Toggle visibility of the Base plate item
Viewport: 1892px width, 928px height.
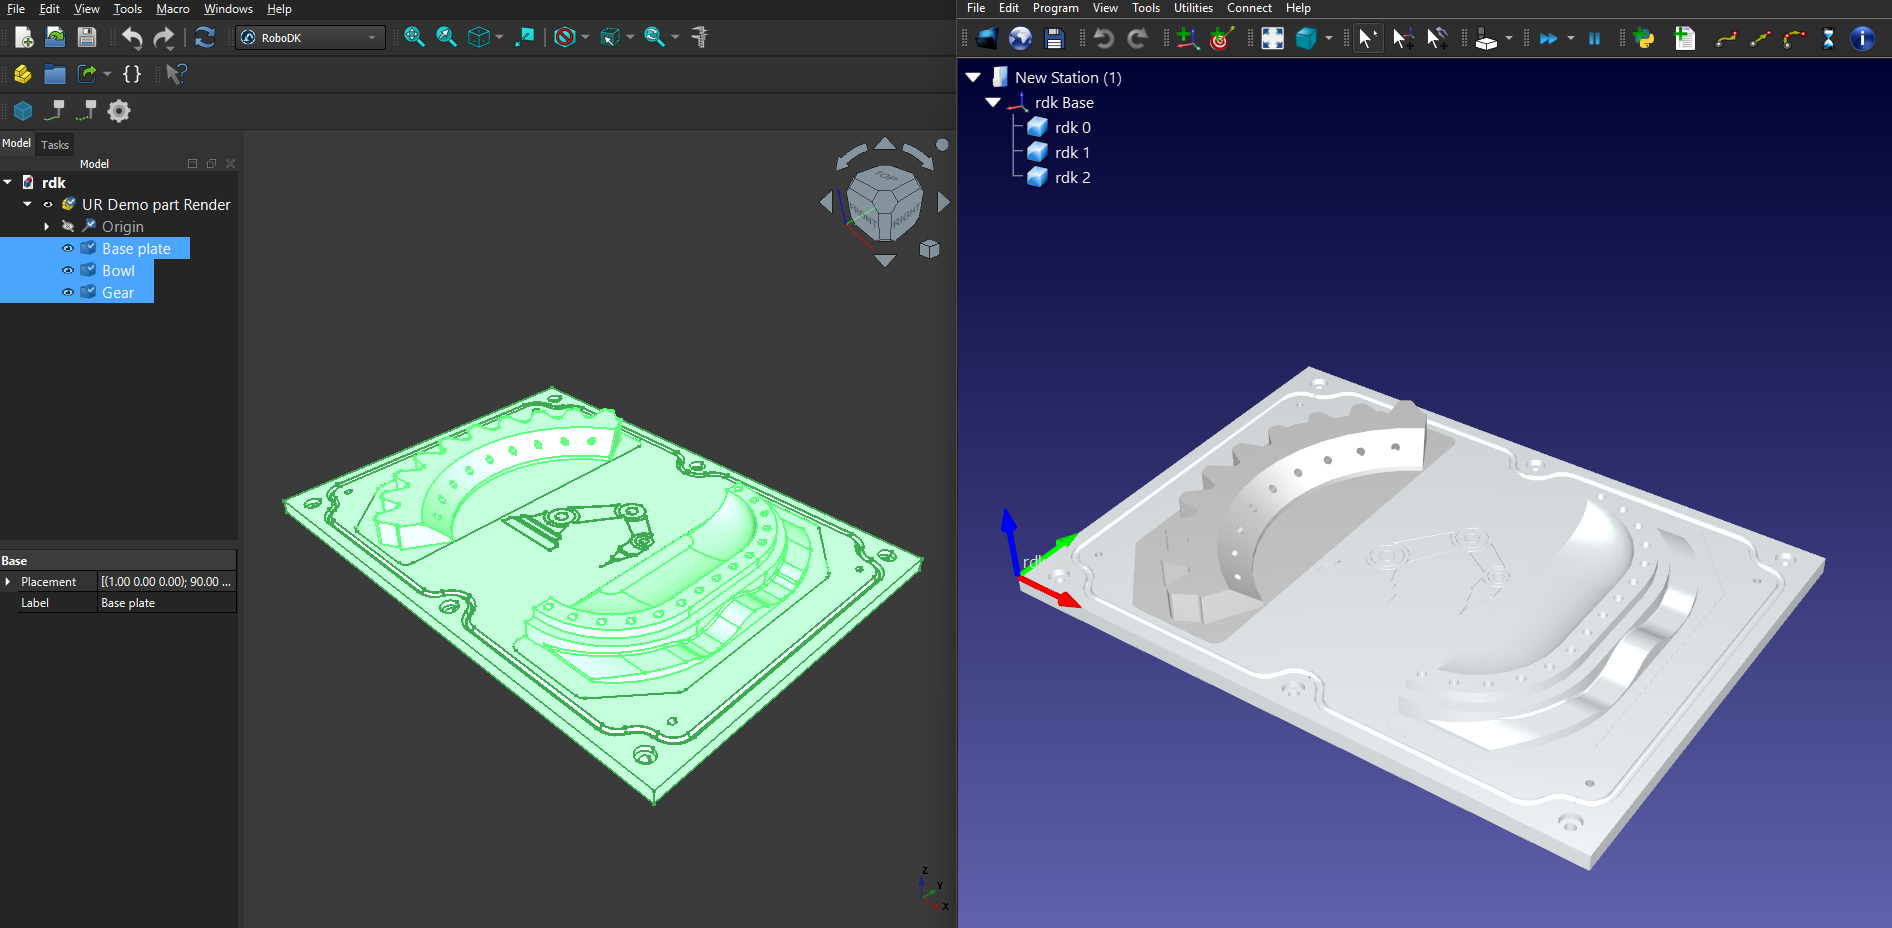67,248
